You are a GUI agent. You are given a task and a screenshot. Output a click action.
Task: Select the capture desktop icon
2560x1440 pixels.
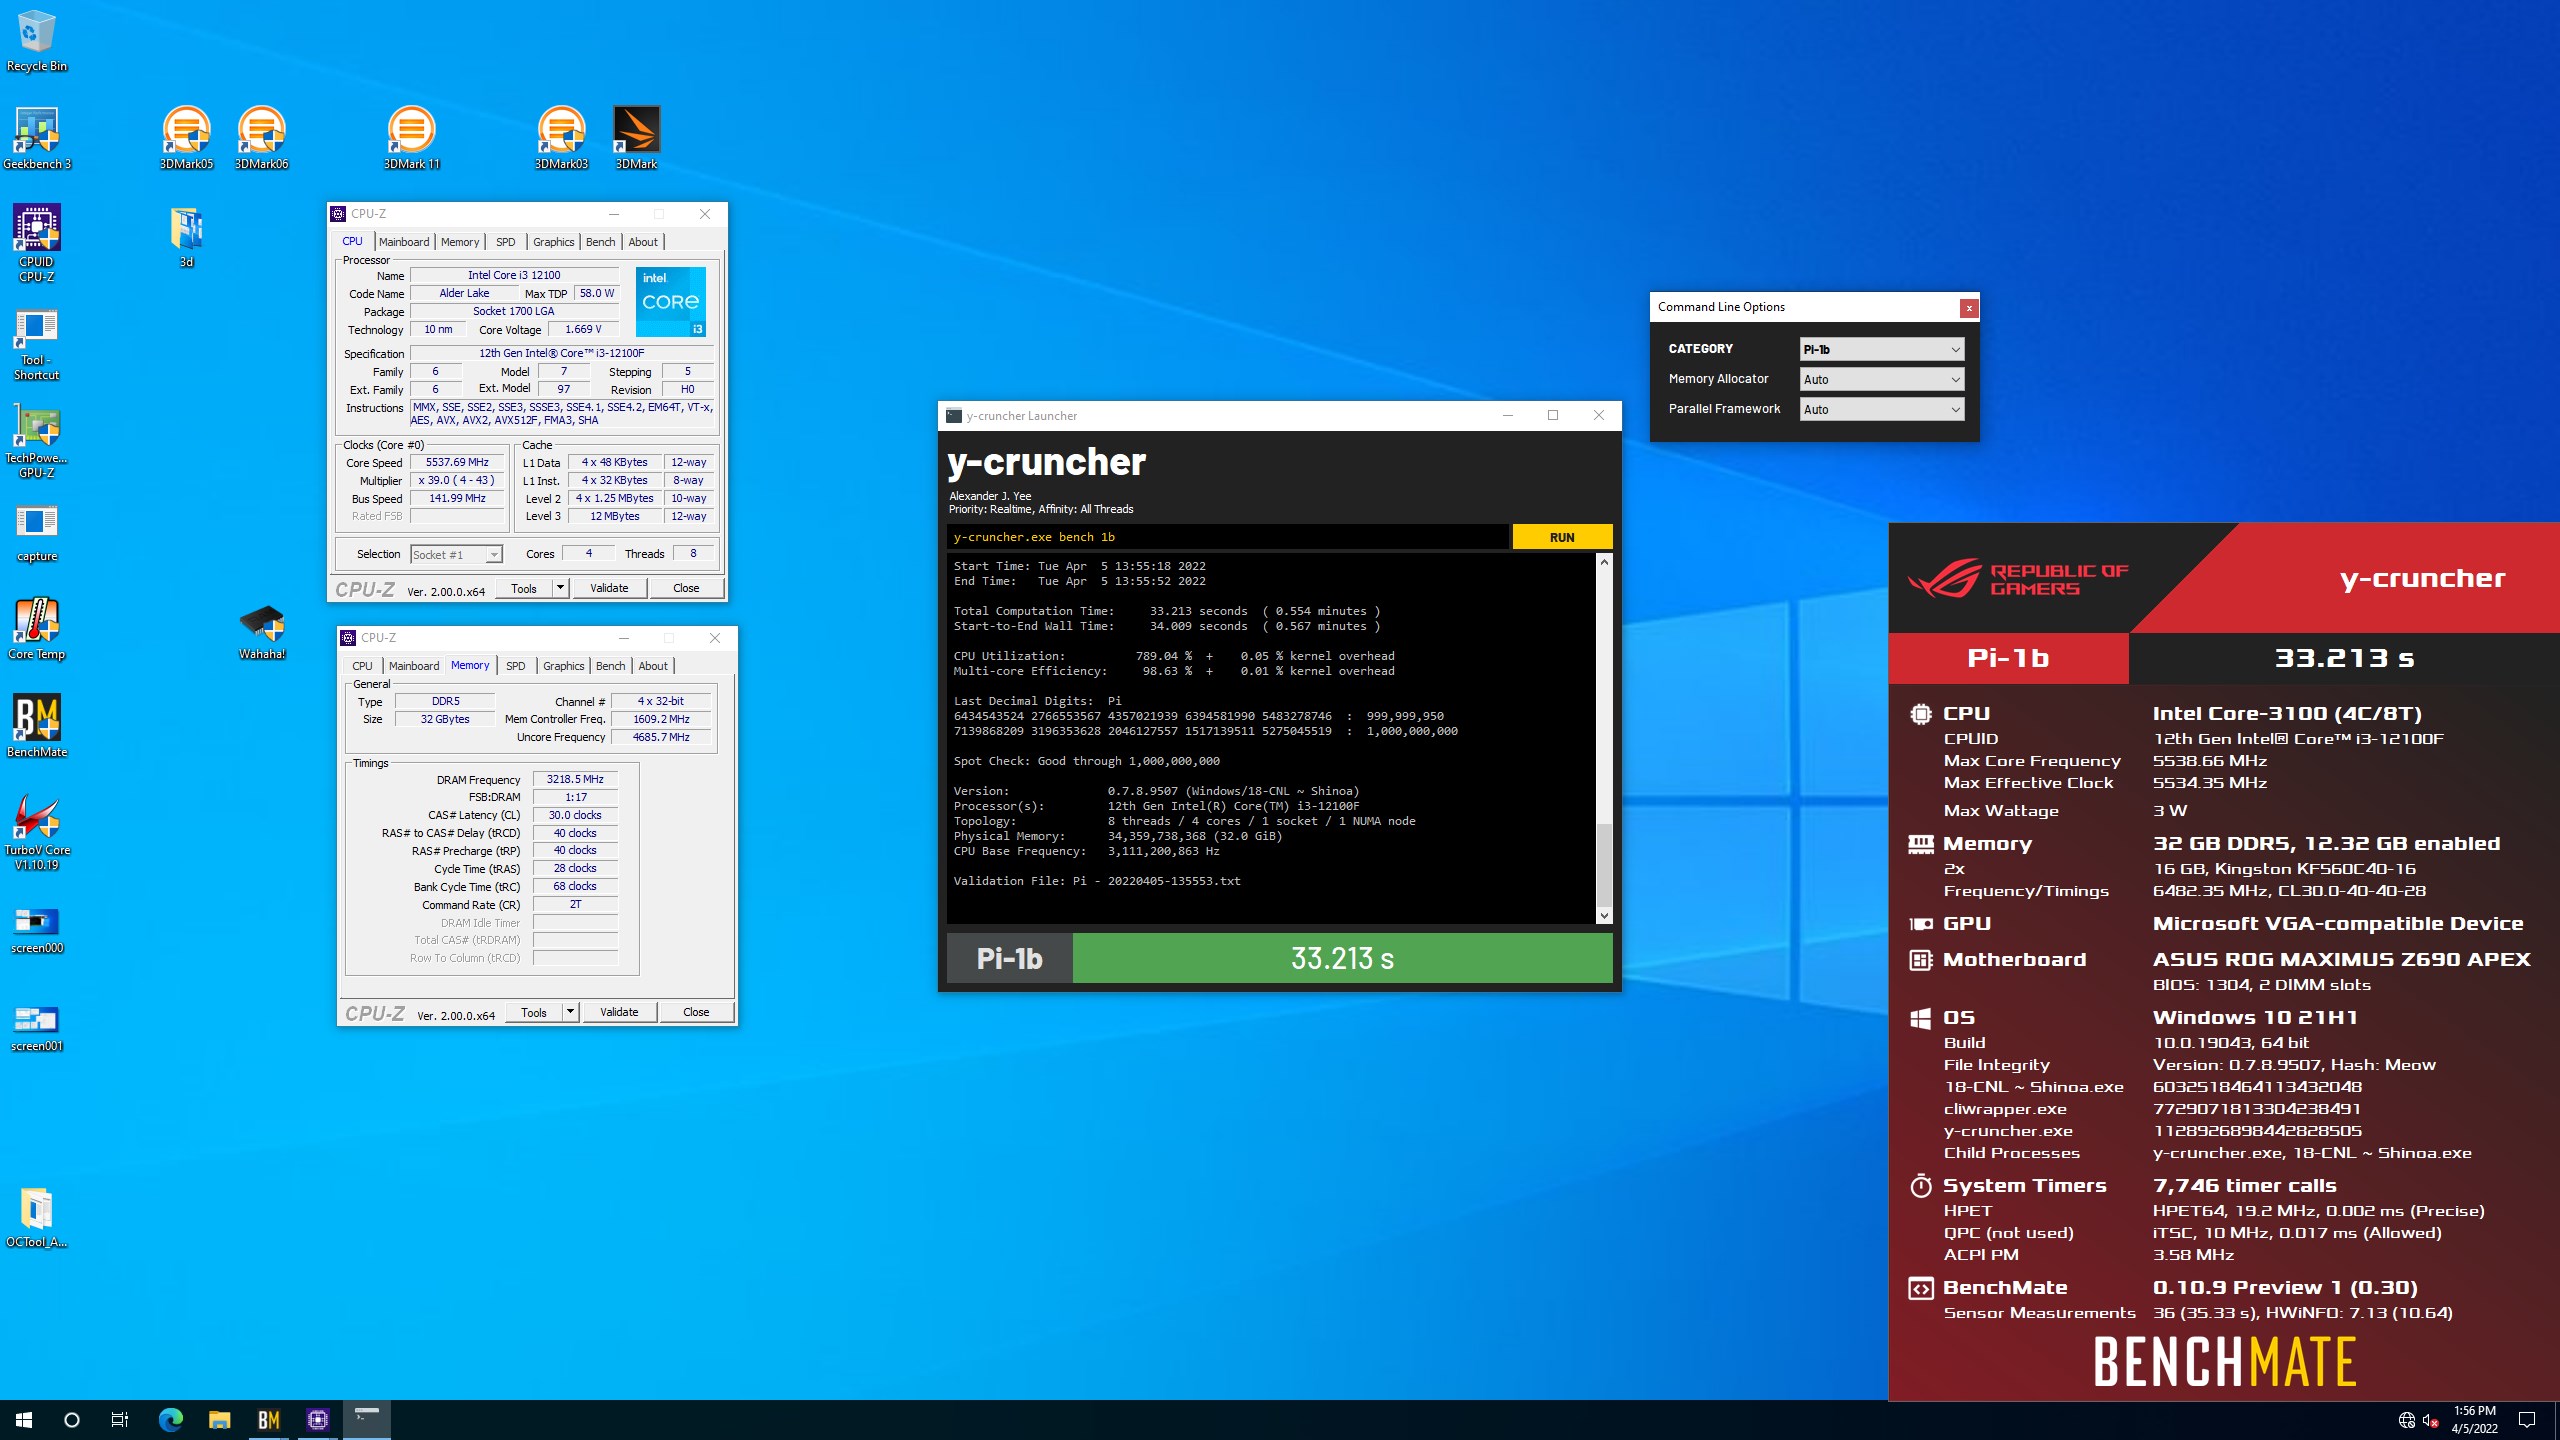[36, 533]
